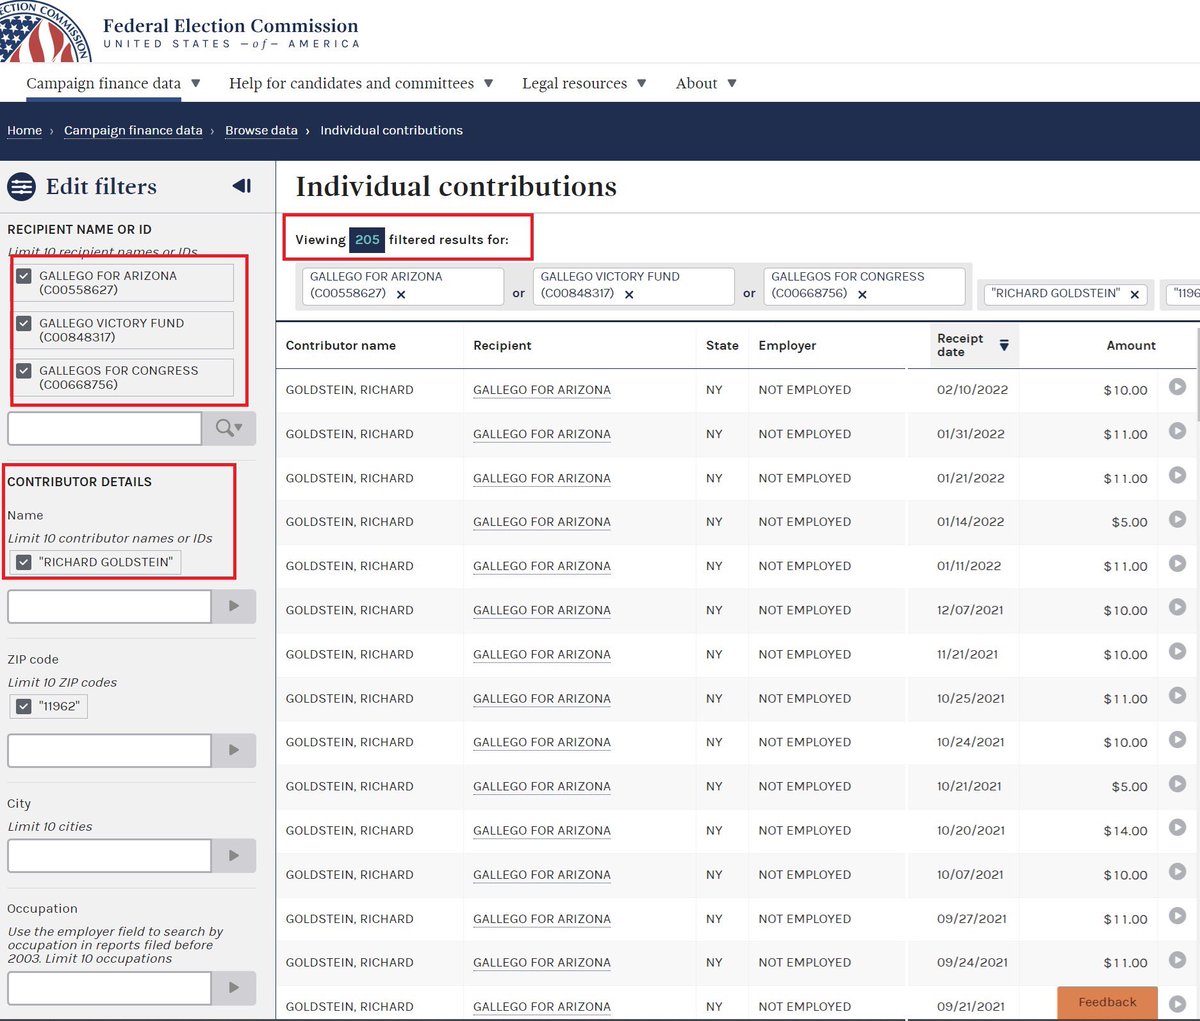Expand details for 11/21/2021 row
The height and width of the screenshot is (1021, 1200).
[1178, 651]
